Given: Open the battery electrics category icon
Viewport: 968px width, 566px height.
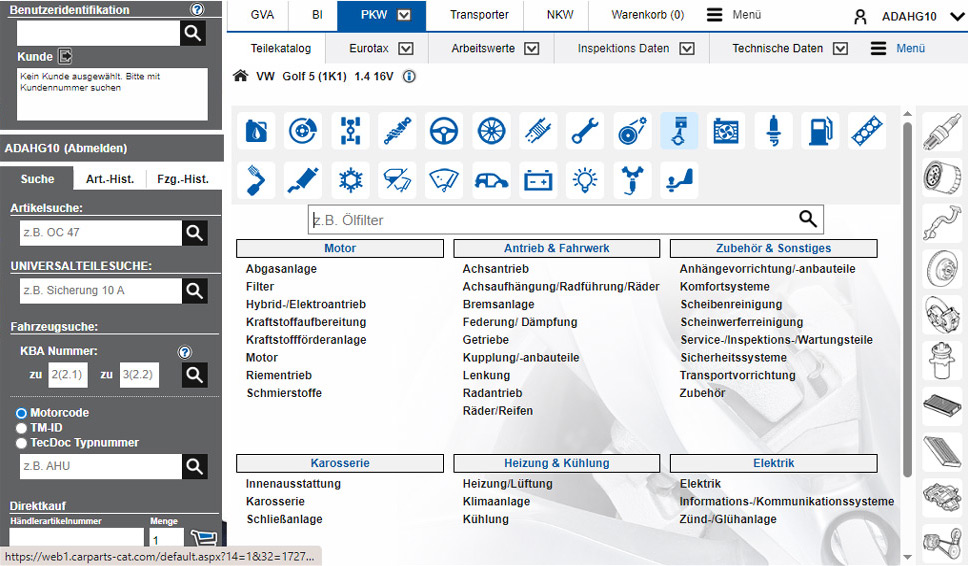Looking at the screenshot, I should point(538,180).
